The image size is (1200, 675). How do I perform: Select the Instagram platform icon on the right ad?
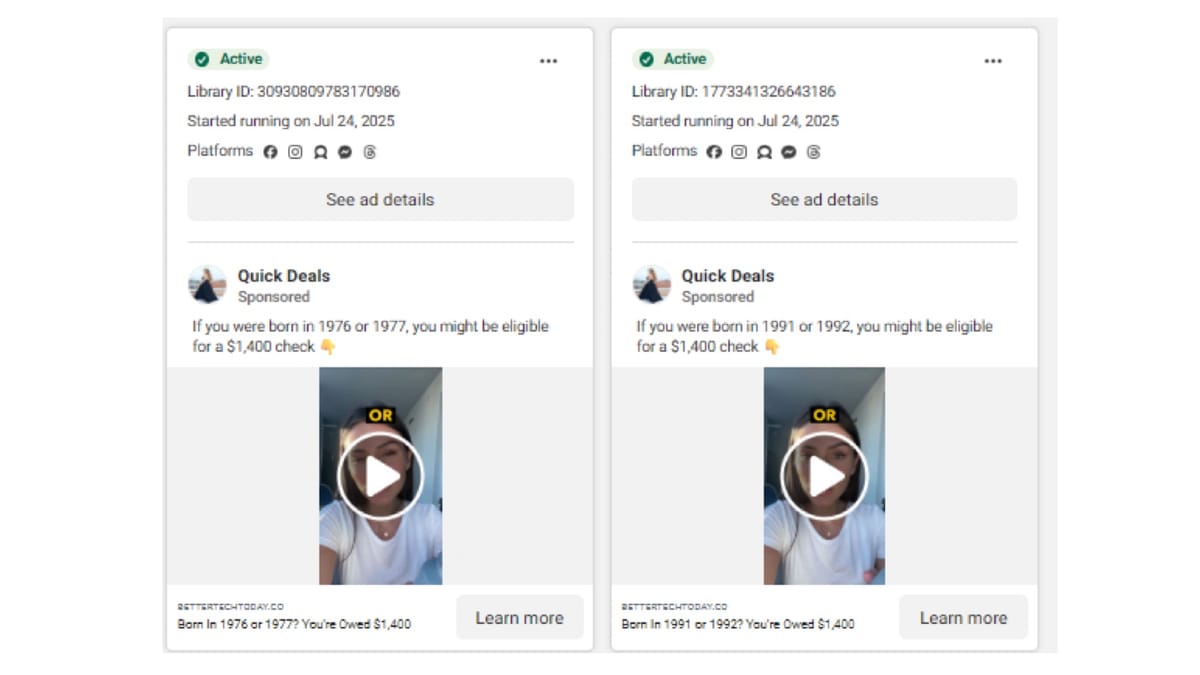point(739,153)
